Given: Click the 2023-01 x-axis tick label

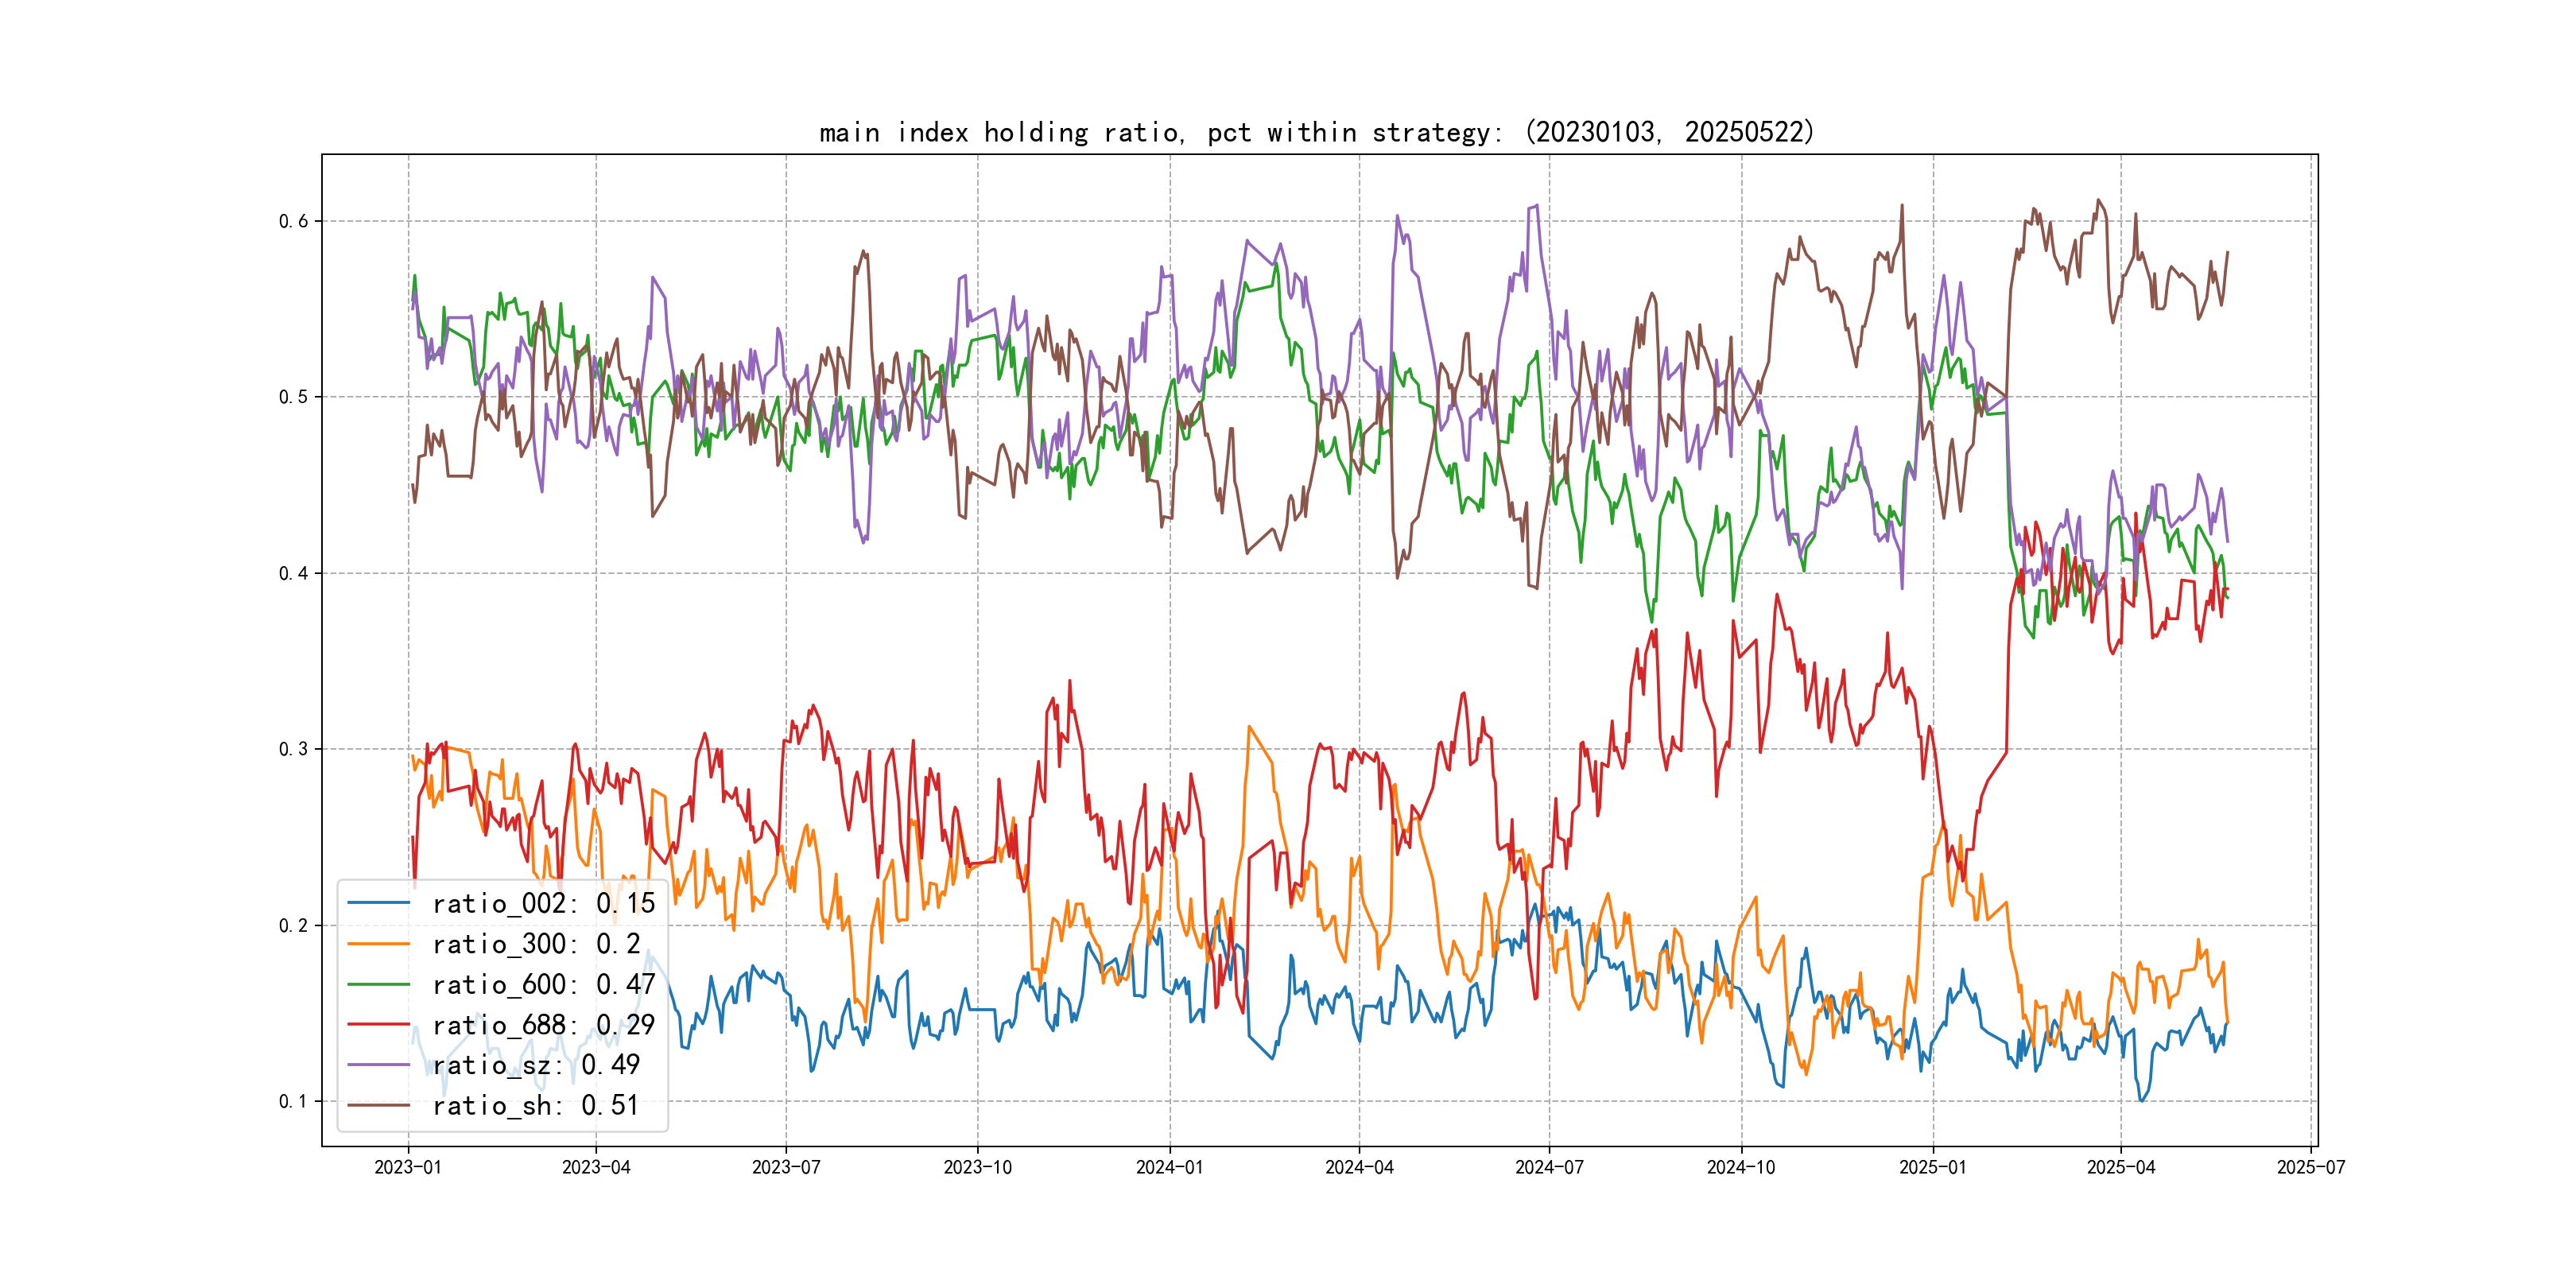Looking at the screenshot, I should tap(408, 1167).
